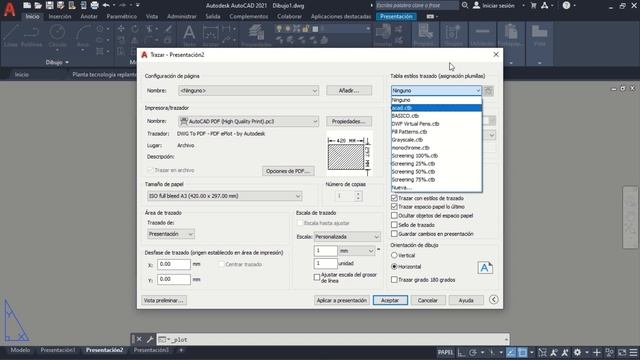
Task: Switch to the Modelo layout tab
Action: (20, 350)
